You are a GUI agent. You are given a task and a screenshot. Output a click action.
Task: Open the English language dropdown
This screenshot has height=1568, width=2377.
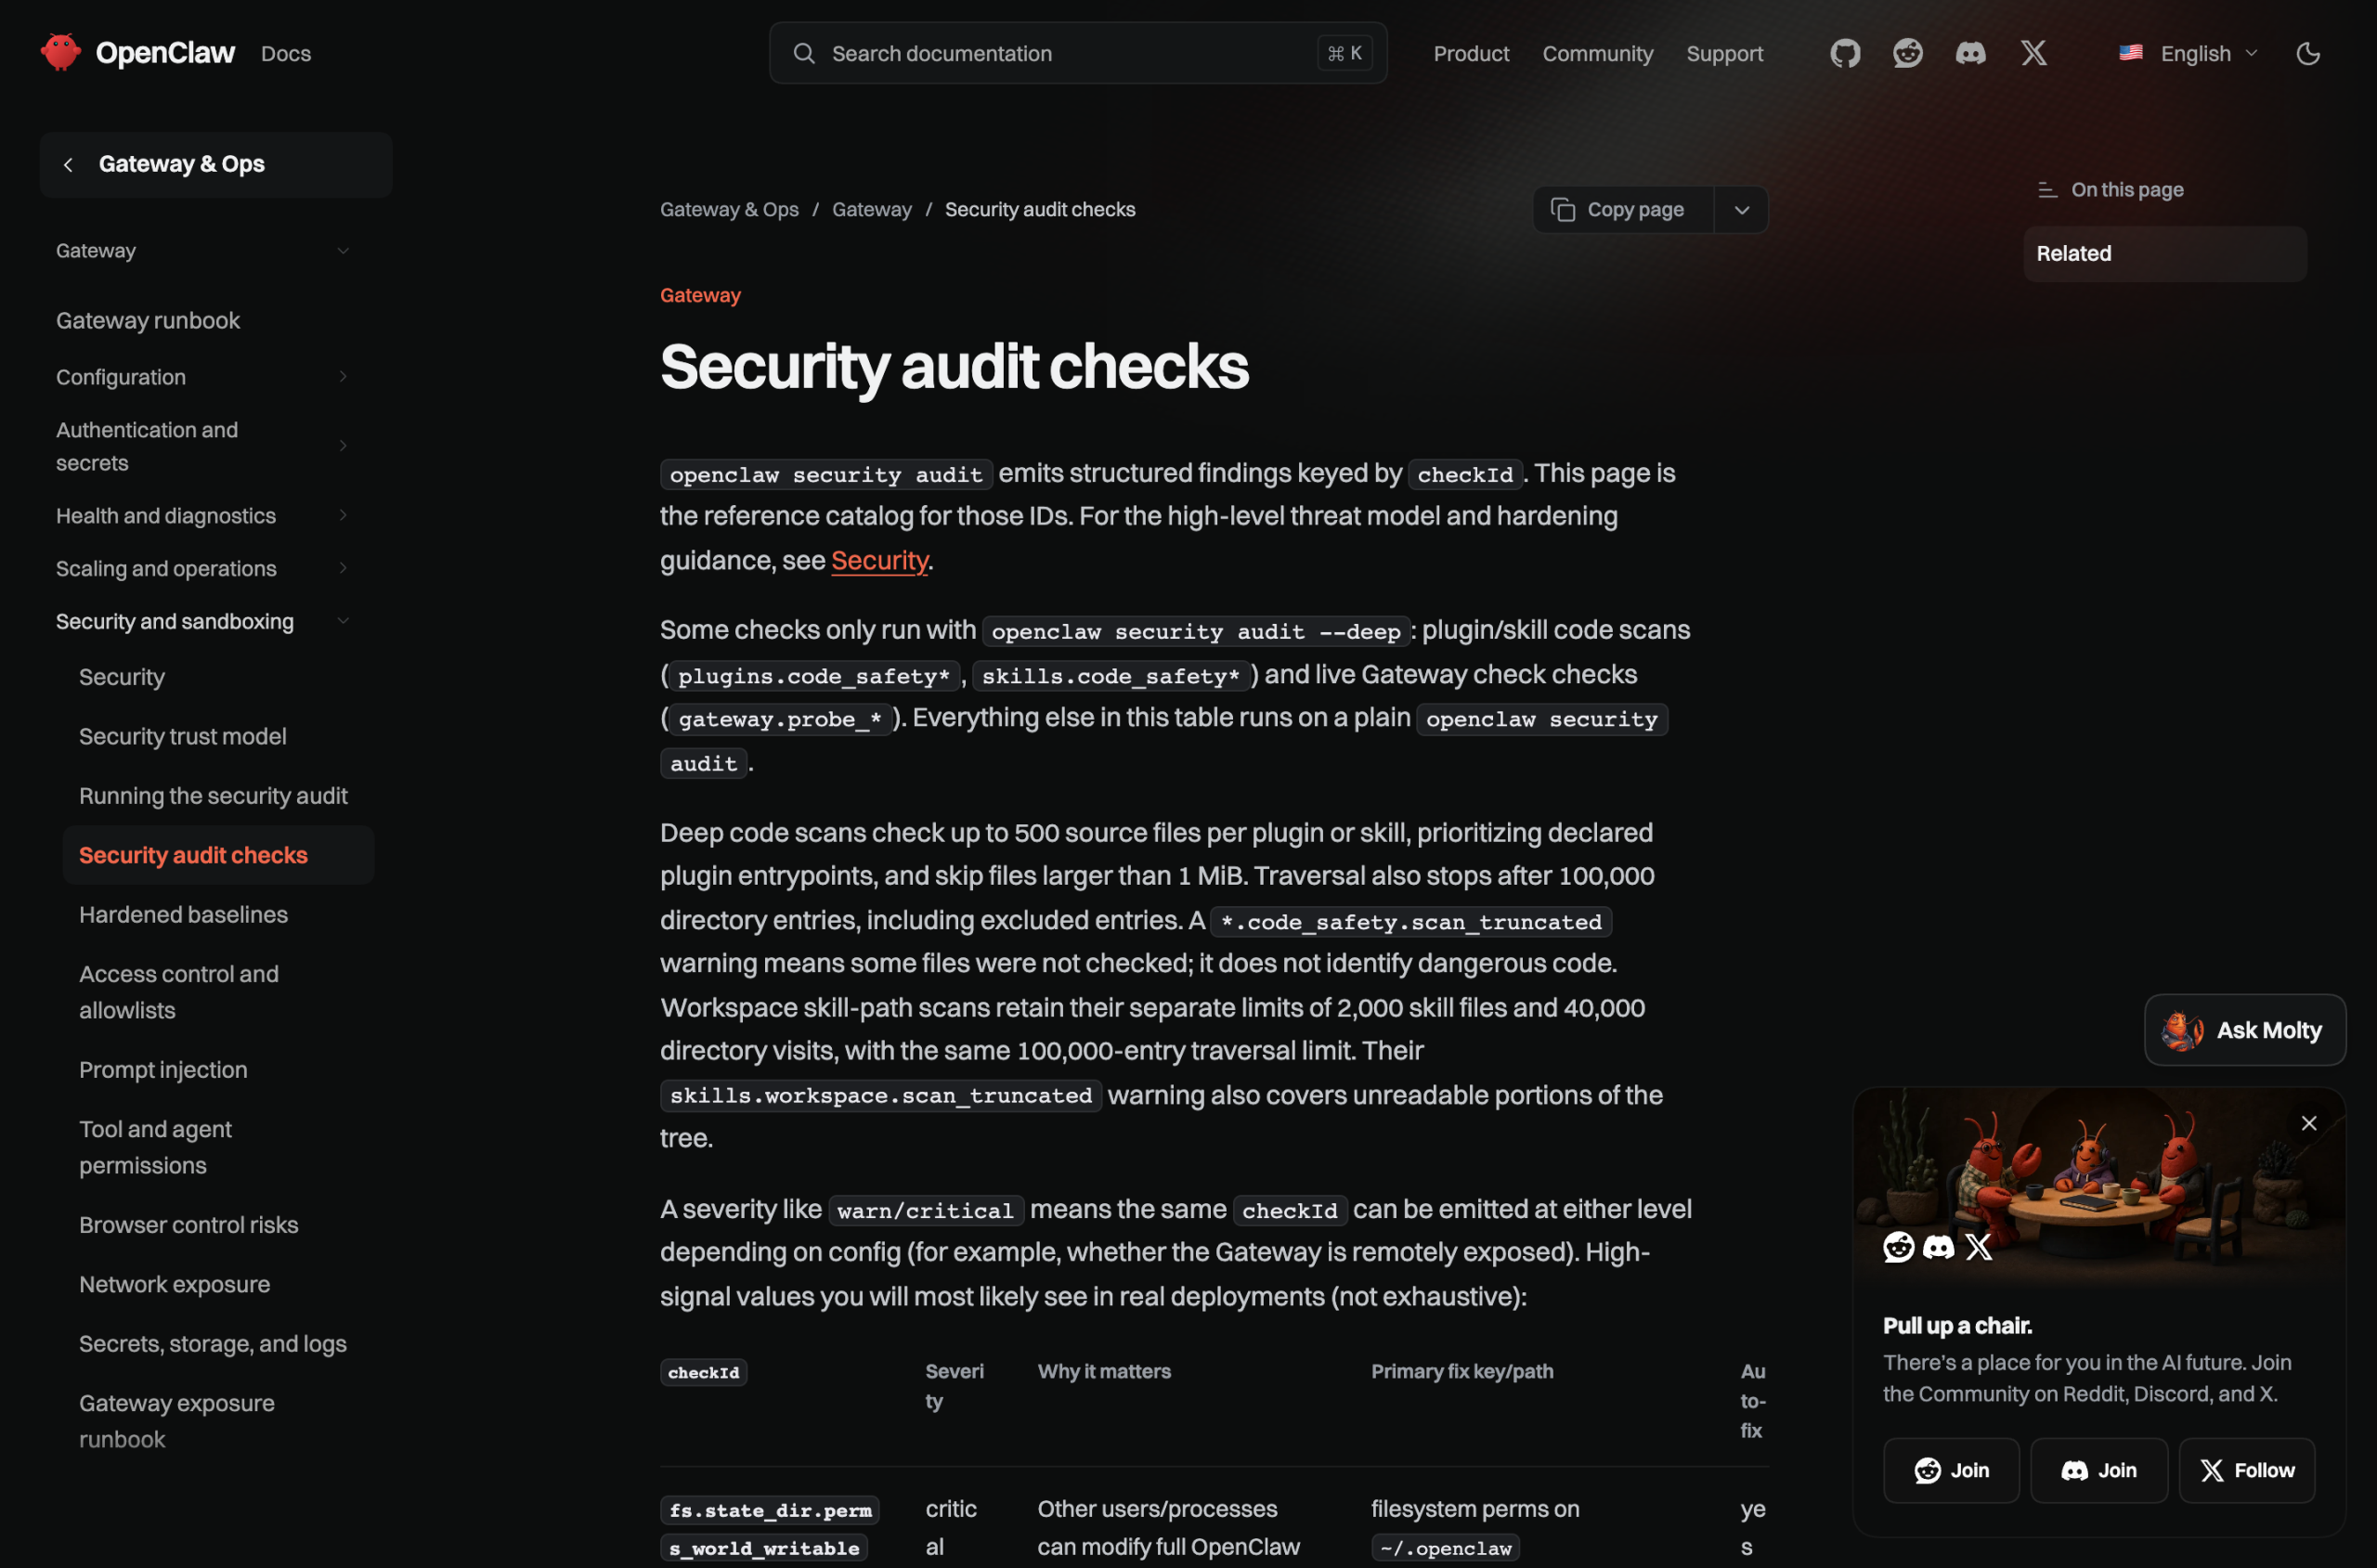(2189, 53)
